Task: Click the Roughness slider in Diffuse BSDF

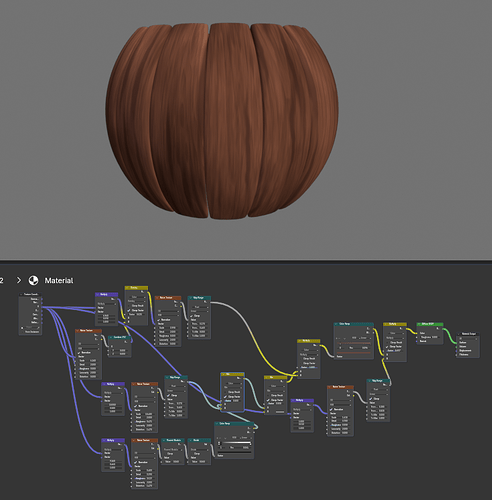Action: pyautogui.click(x=430, y=337)
